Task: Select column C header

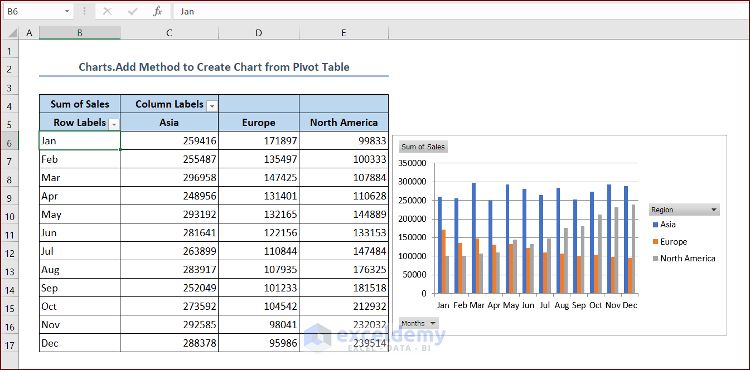Action: click(x=169, y=33)
